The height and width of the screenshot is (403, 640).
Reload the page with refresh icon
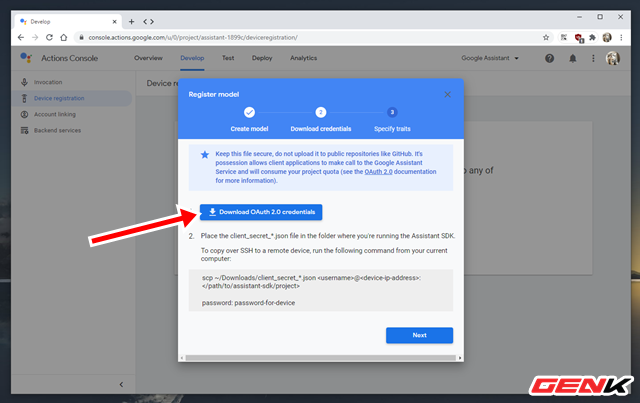coord(49,38)
